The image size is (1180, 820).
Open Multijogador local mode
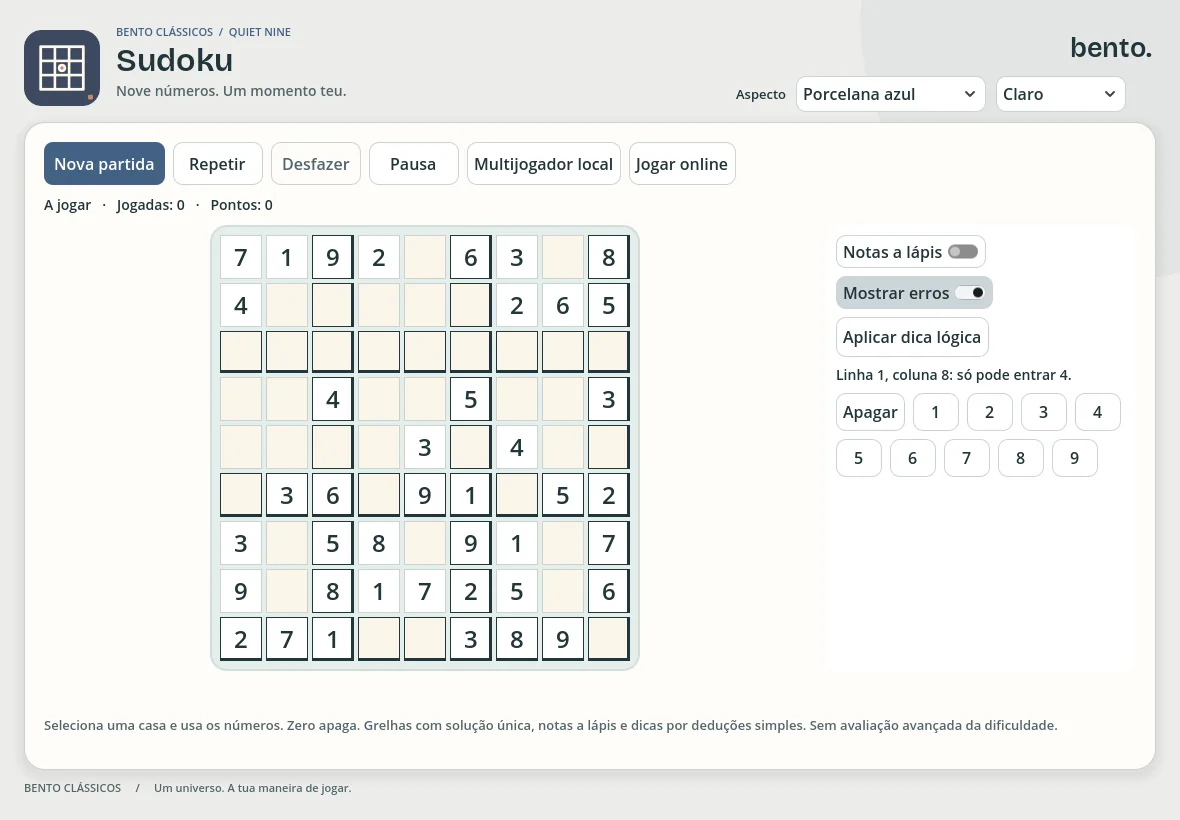click(x=543, y=163)
